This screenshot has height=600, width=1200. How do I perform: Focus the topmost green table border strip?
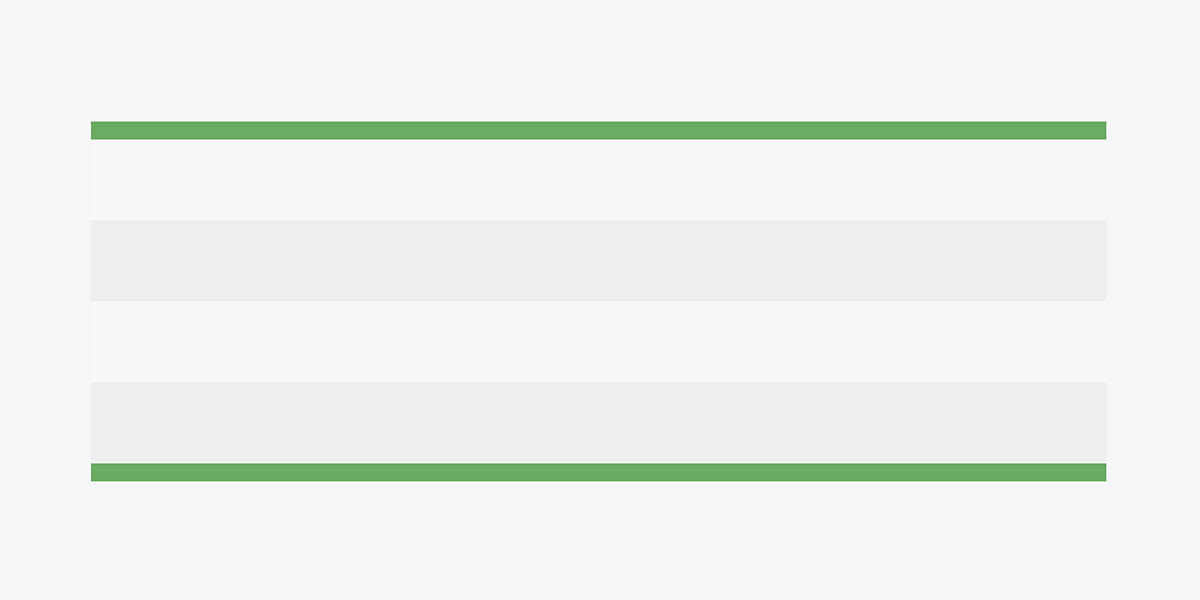click(x=598, y=130)
